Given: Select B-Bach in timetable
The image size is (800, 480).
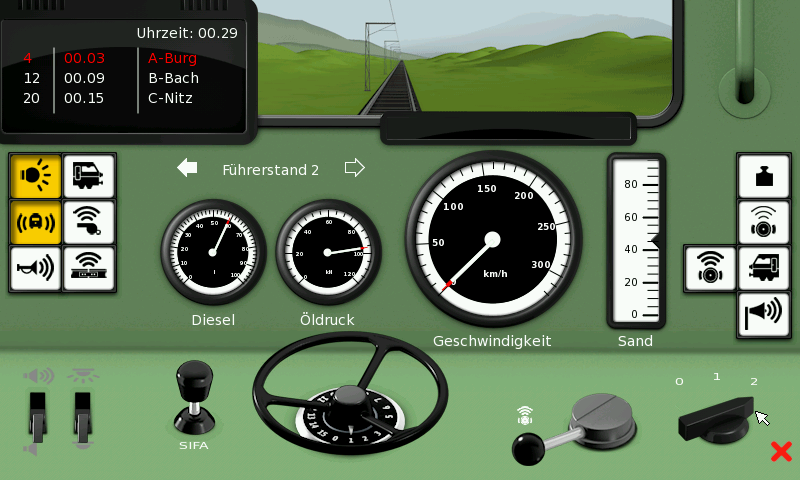Looking at the screenshot, I should (173, 78).
